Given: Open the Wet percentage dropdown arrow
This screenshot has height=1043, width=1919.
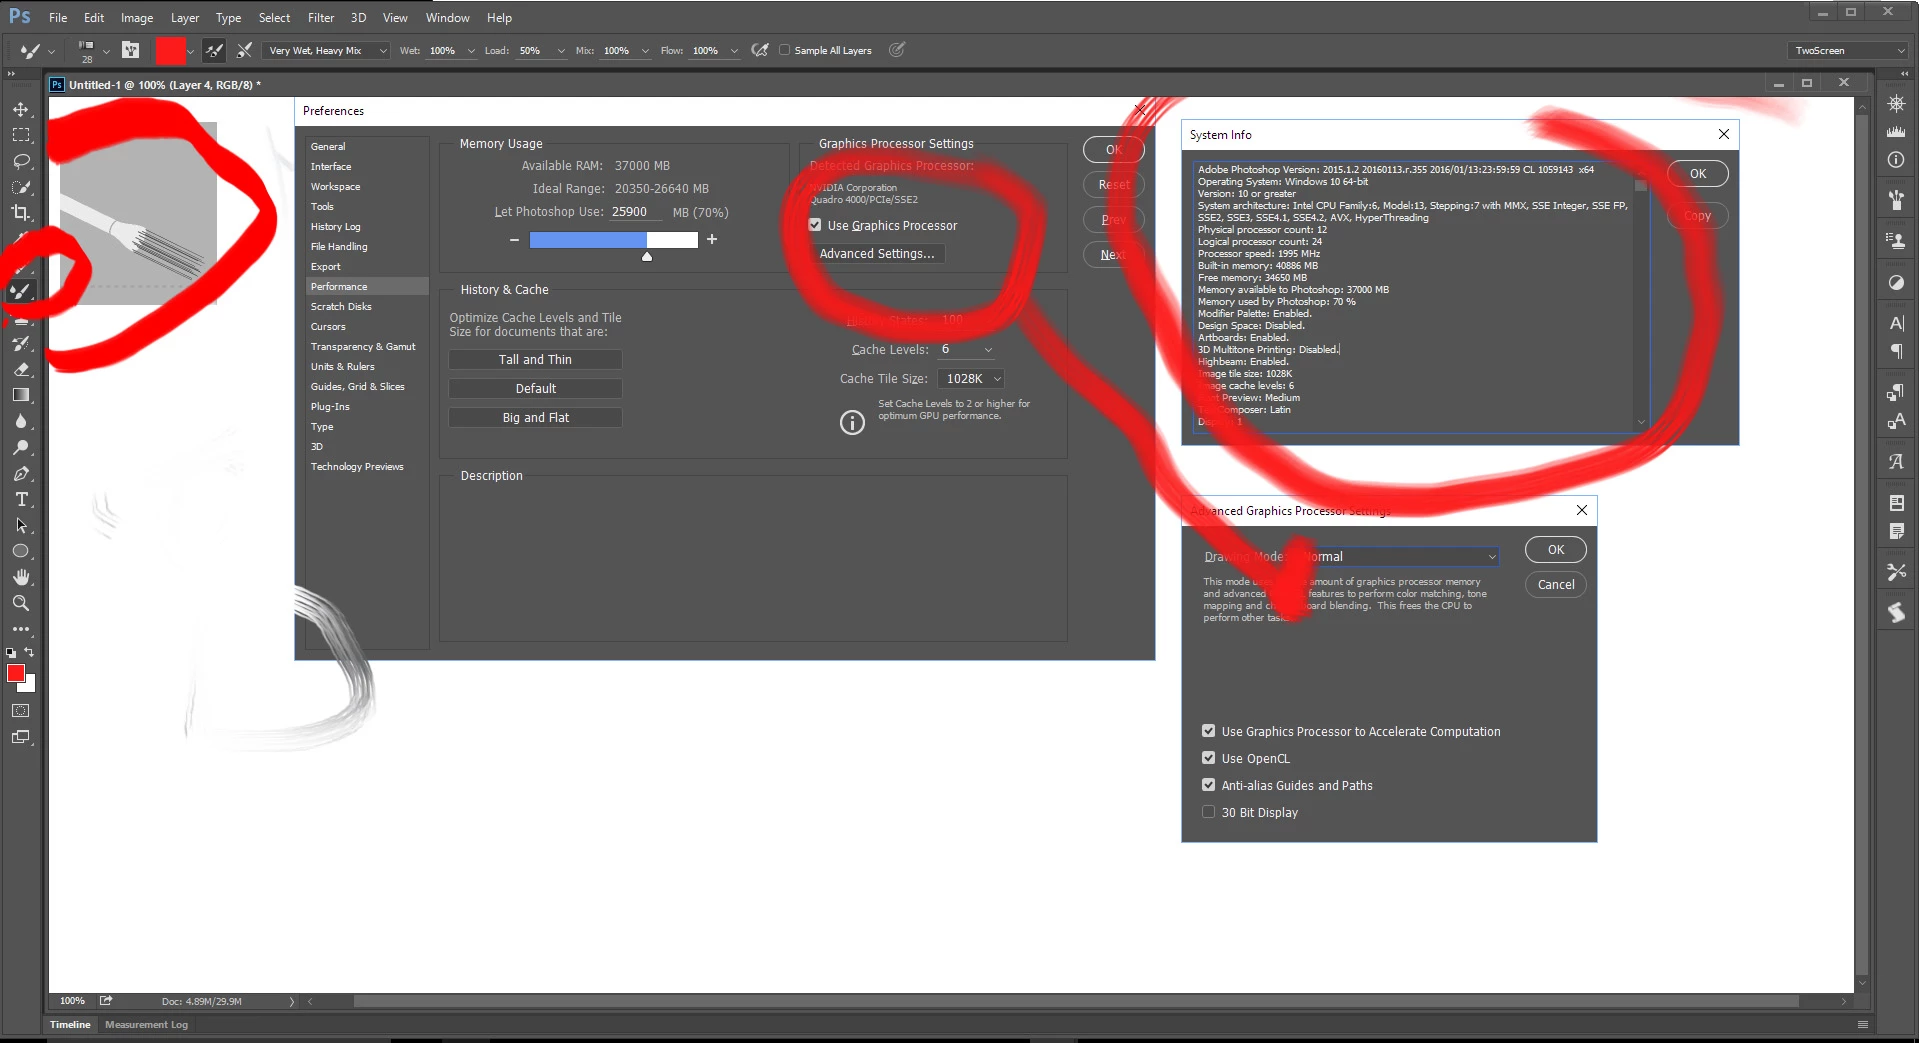Looking at the screenshot, I should point(471,50).
